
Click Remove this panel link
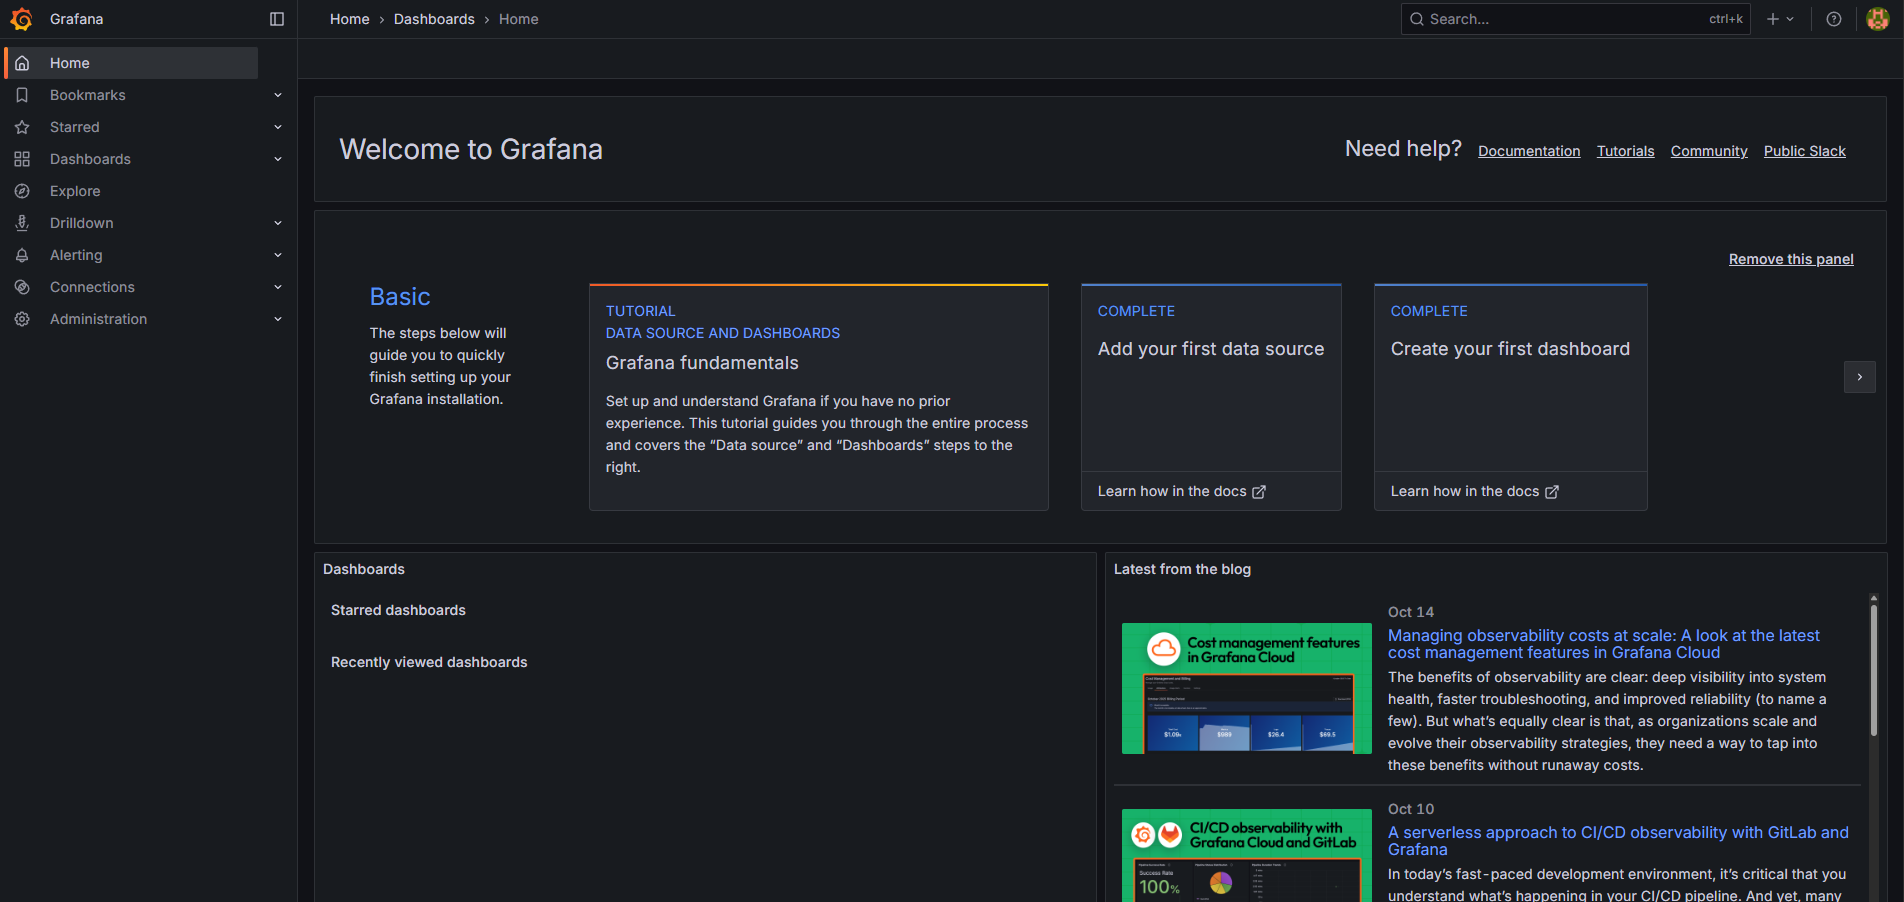coord(1791,259)
